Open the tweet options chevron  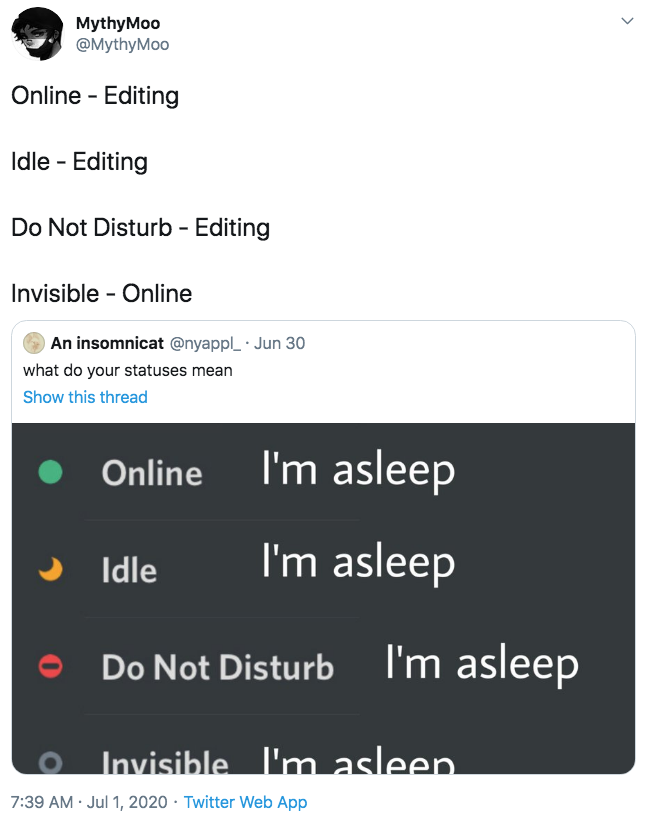[626, 18]
